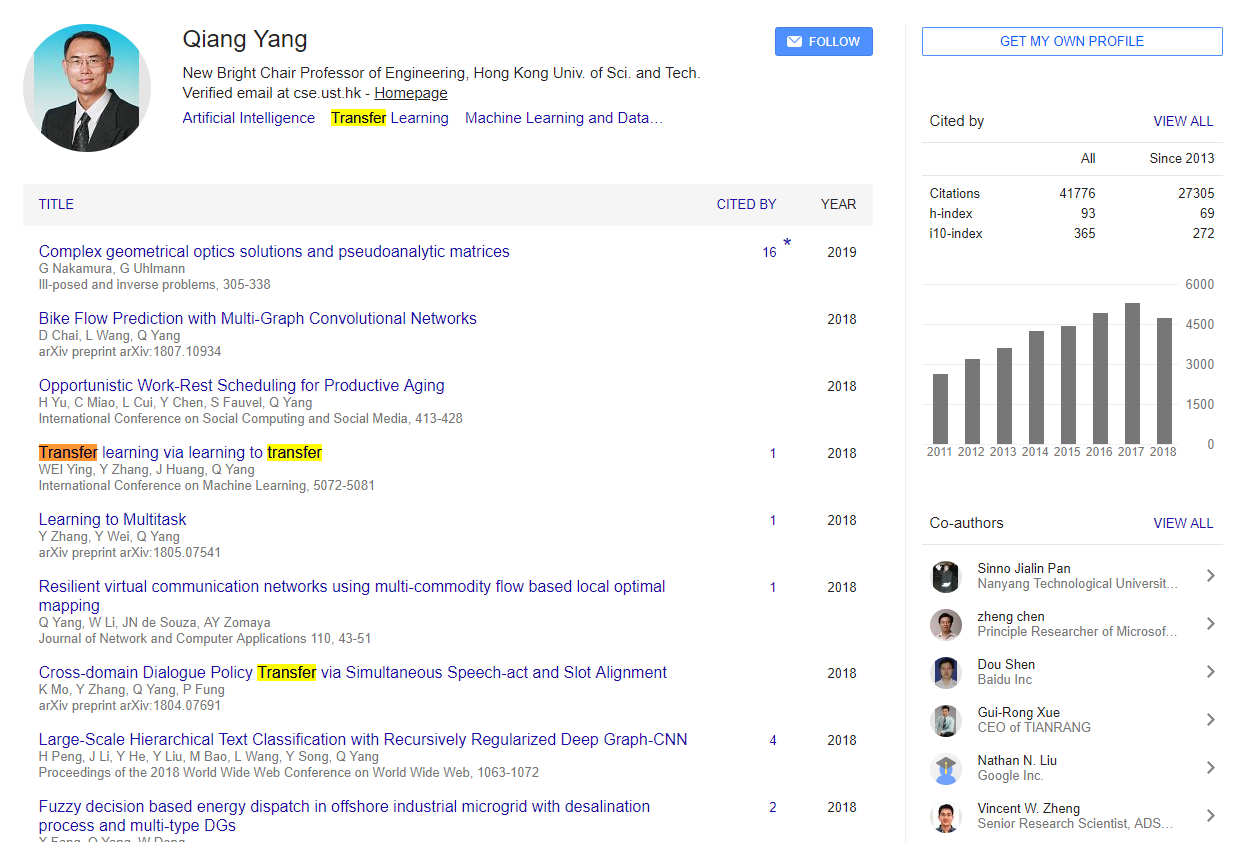The image size is (1248, 842).
Task: View all co-authors list
Action: click(1183, 523)
